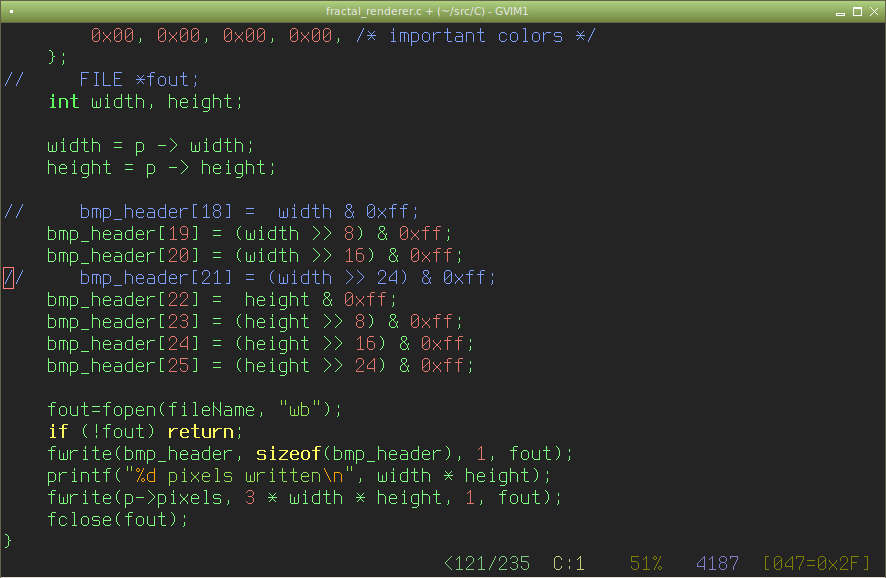Click the commented 'bmp_header[21]' line
Screen dimensions: 886x578
(x=249, y=278)
